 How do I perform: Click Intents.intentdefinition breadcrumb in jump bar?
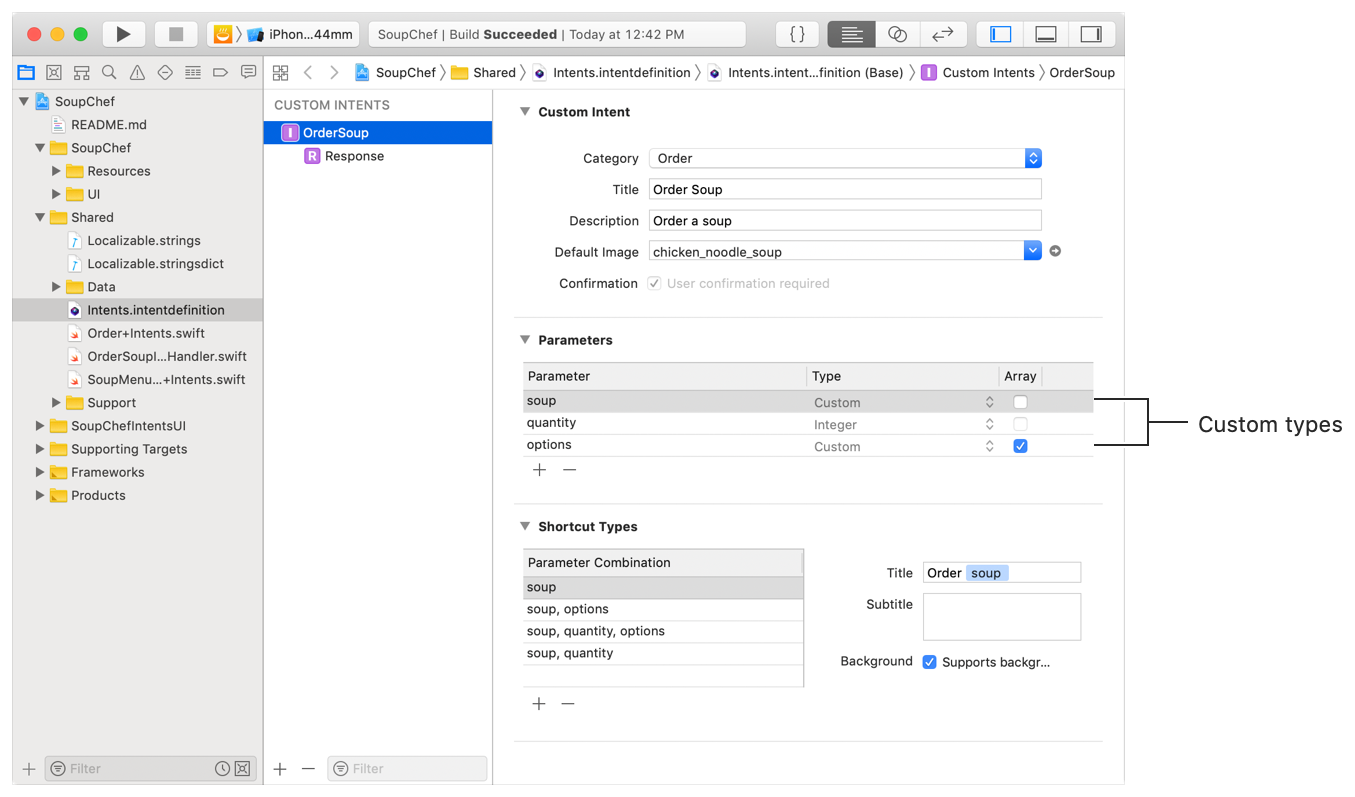(x=611, y=72)
